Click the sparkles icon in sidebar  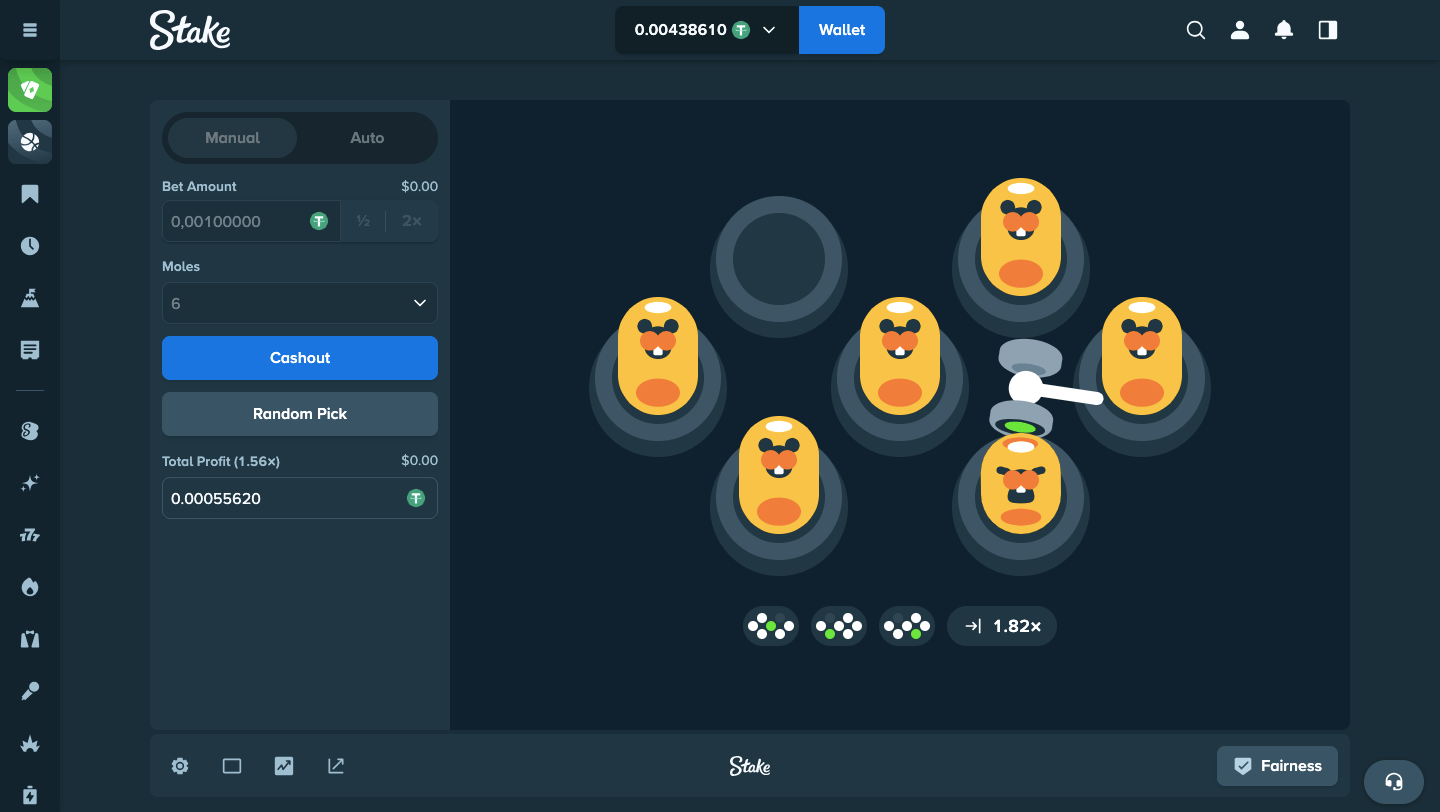(x=30, y=483)
